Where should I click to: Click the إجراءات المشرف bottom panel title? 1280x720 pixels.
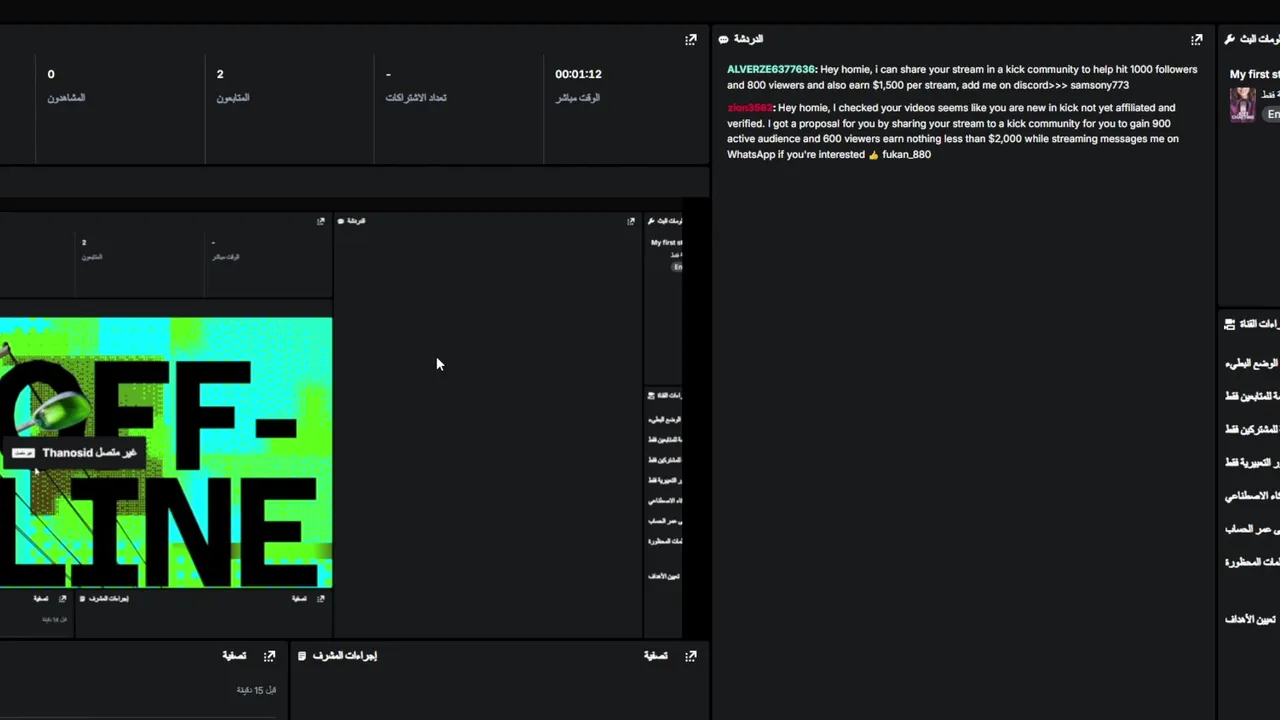345,656
